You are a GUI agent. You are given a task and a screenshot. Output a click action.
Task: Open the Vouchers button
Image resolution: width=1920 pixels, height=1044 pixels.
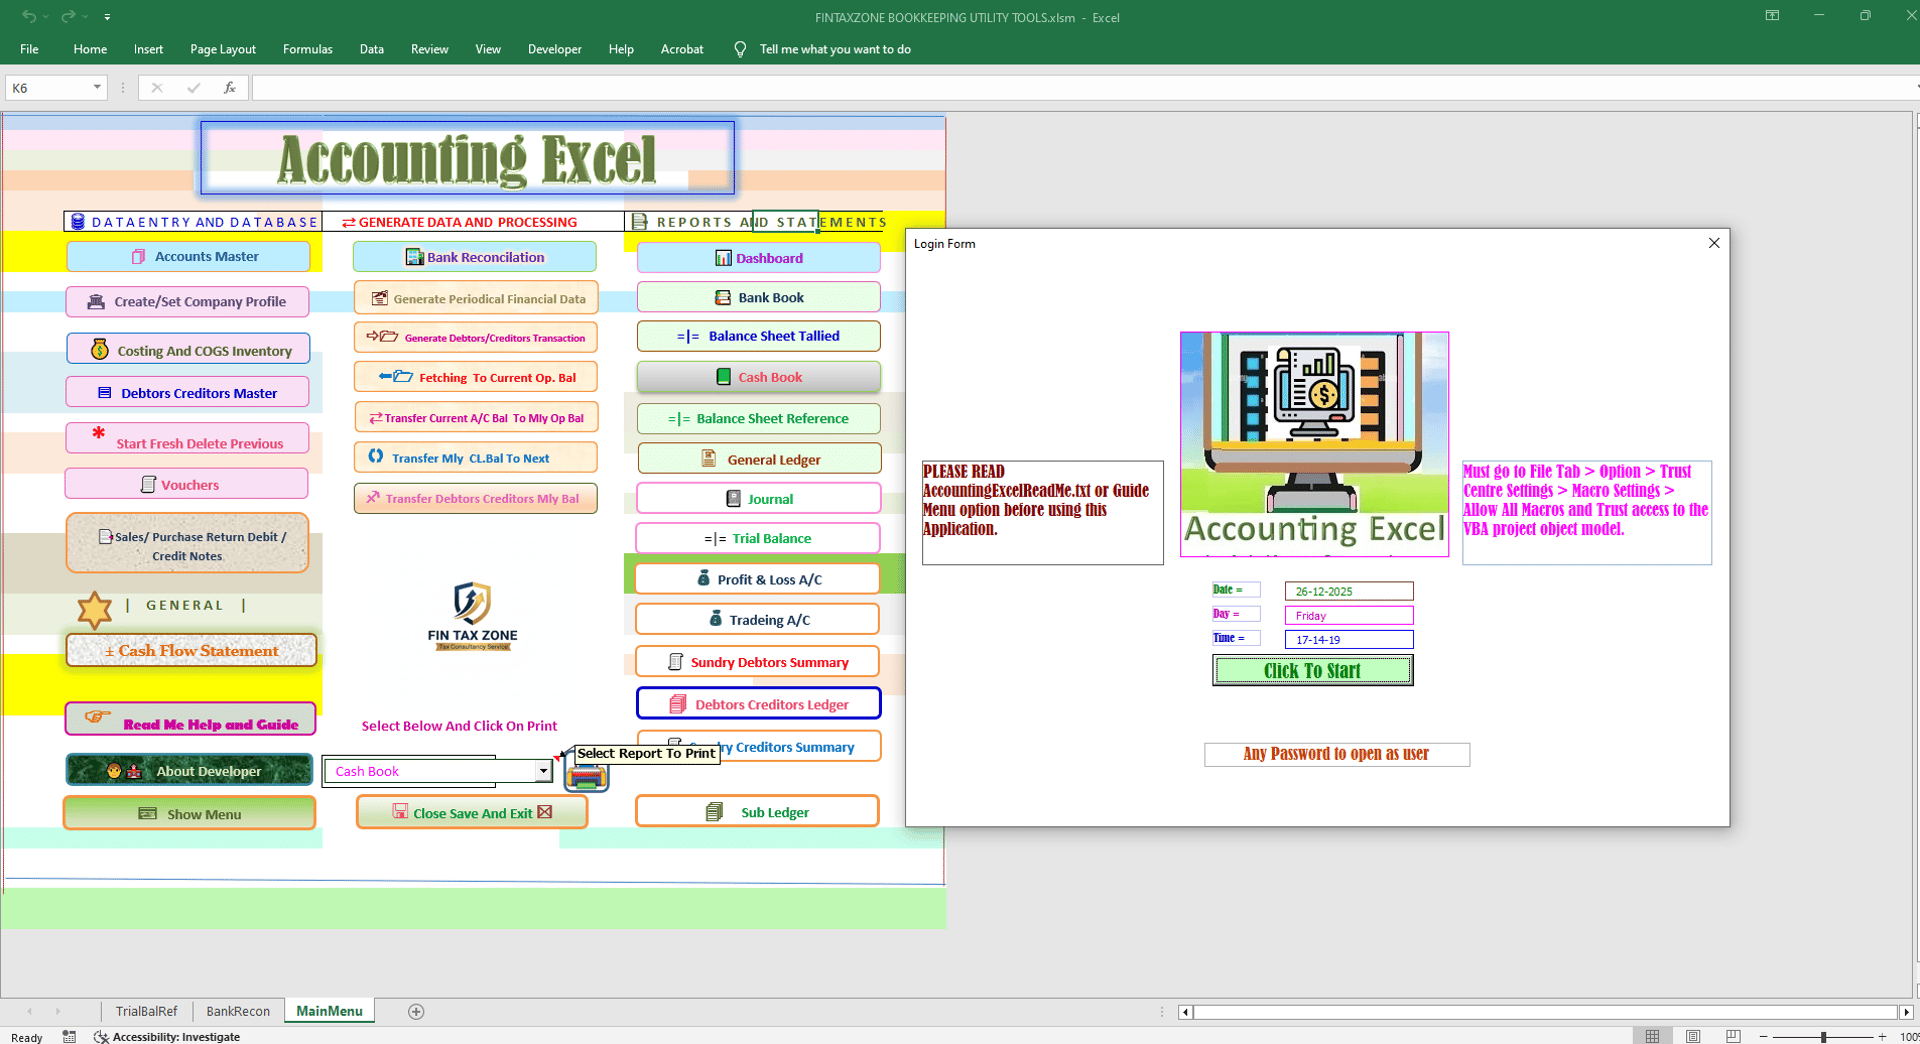pyautogui.click(x=187, y=484)
